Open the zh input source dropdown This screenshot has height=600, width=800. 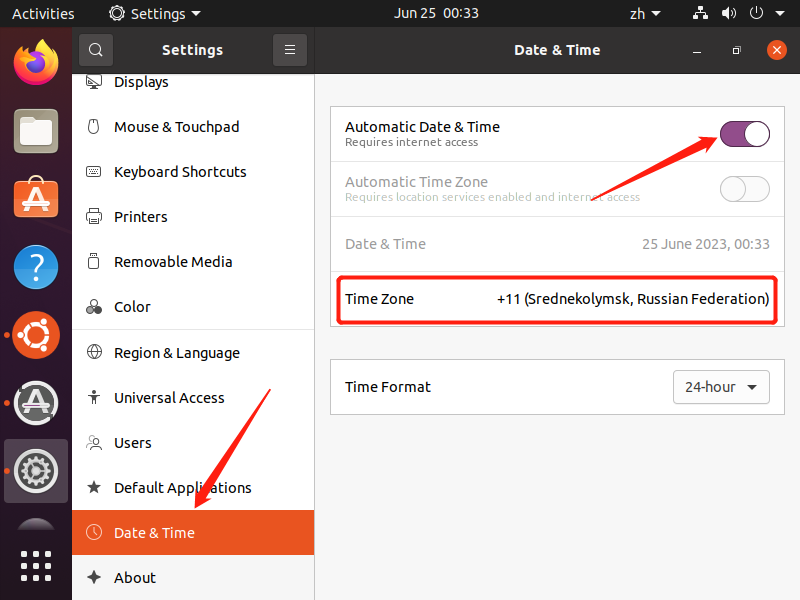644,14
